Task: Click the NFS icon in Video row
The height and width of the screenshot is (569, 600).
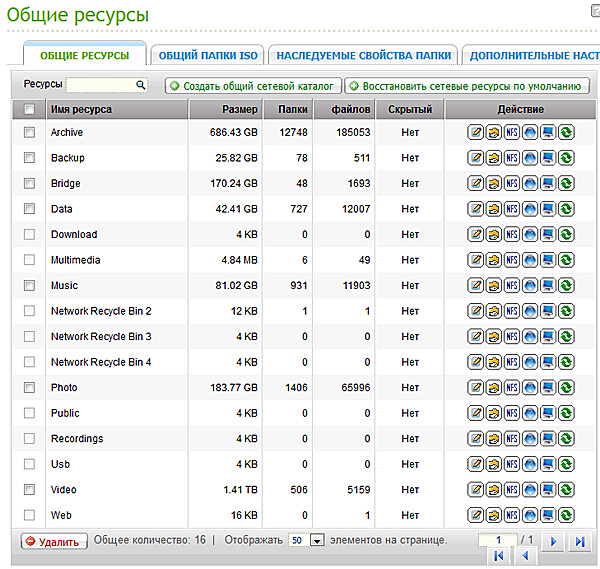Action: (x=512, y=490)
